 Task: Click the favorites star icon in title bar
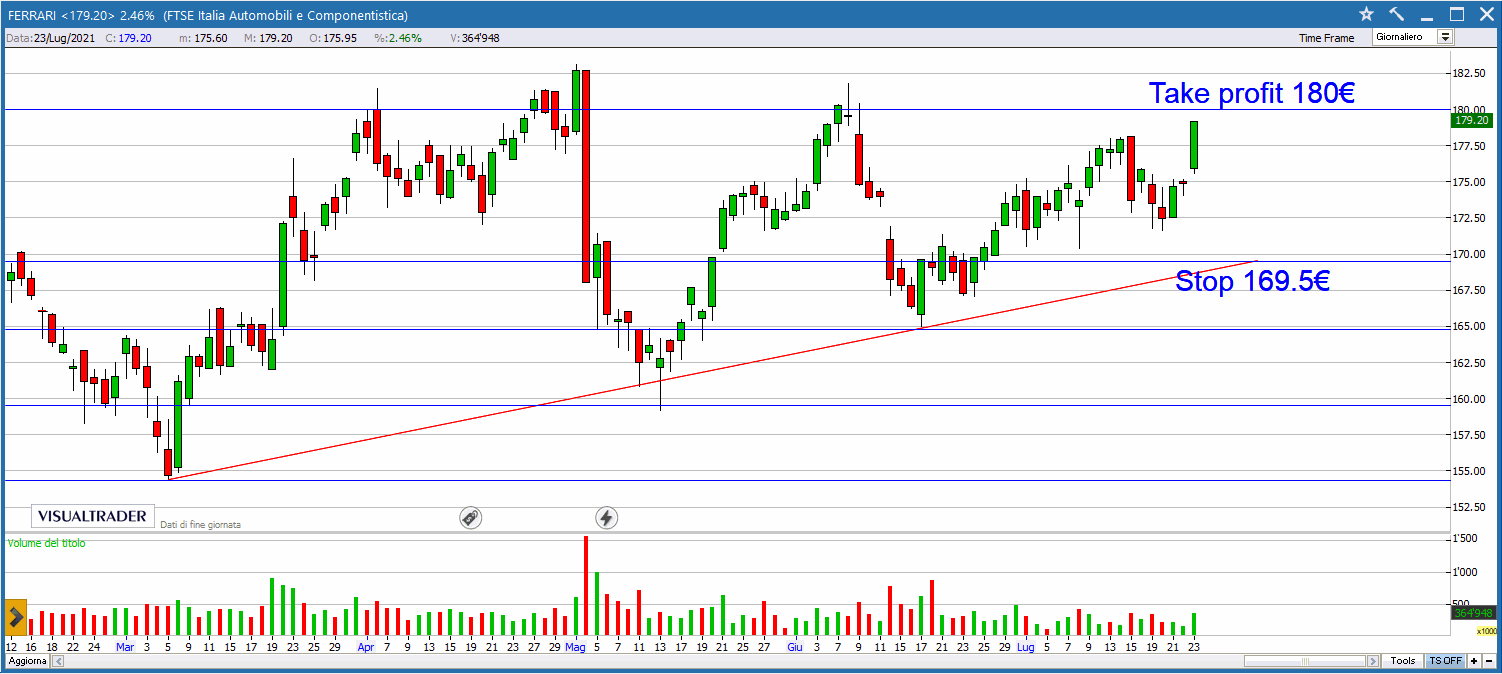[1367, 14]
